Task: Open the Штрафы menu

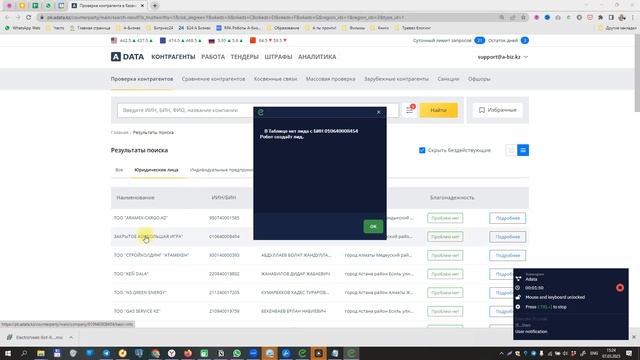Action: [x=278, y=57]
